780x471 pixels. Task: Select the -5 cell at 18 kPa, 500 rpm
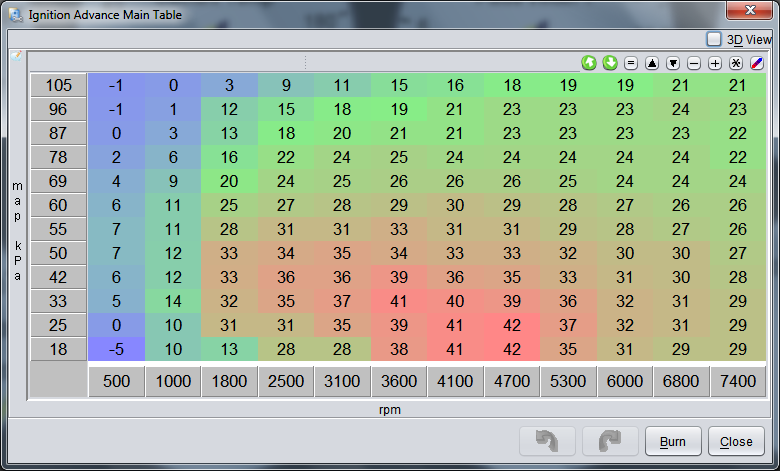[116, 349]
